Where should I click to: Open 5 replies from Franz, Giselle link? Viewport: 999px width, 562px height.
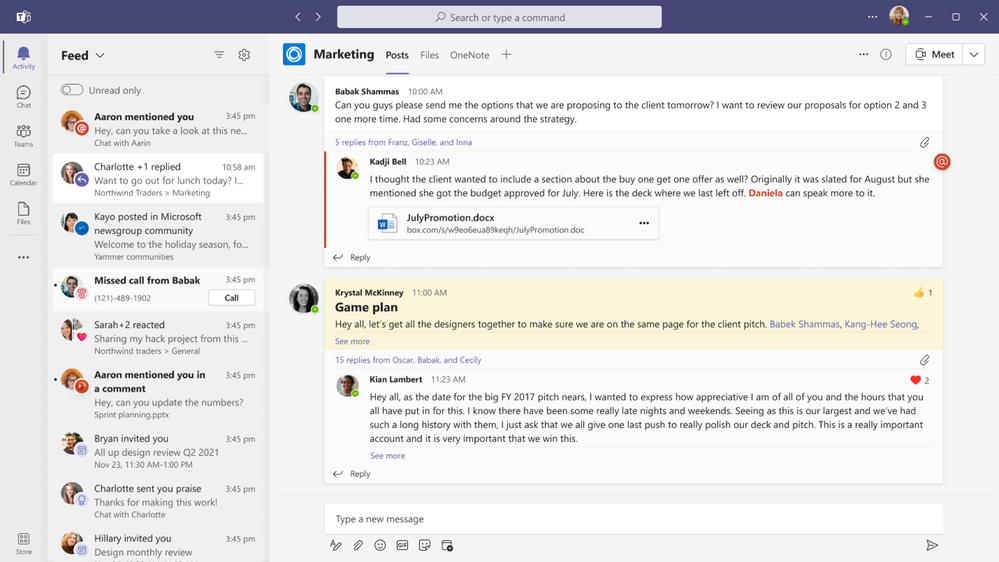pyautogui.click(x=403, y=142)
